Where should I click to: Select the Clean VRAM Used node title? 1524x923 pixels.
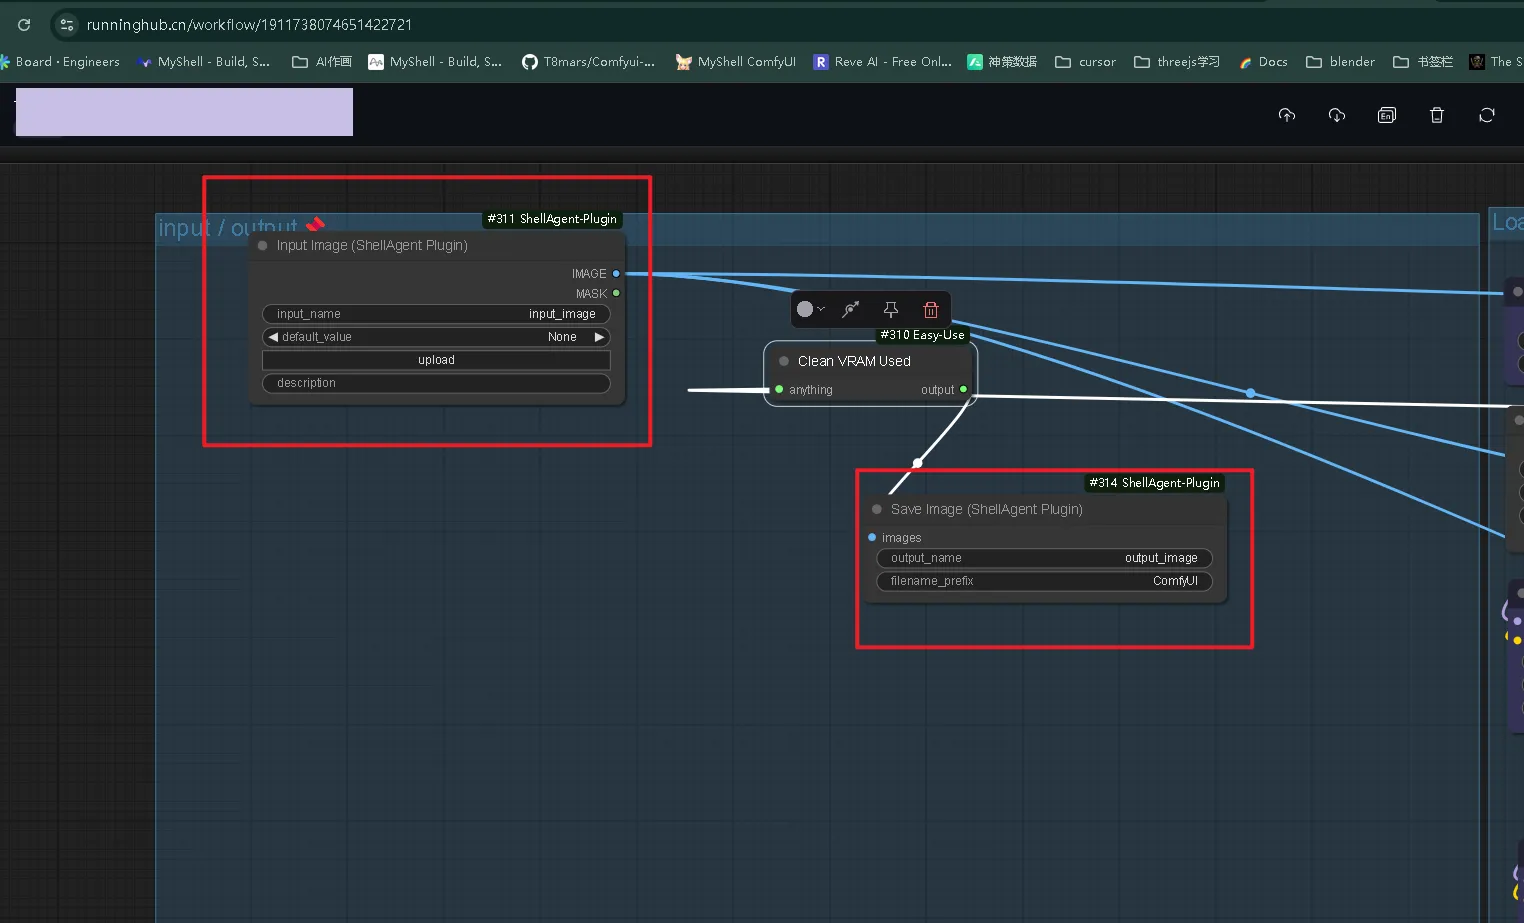(854, 361)
